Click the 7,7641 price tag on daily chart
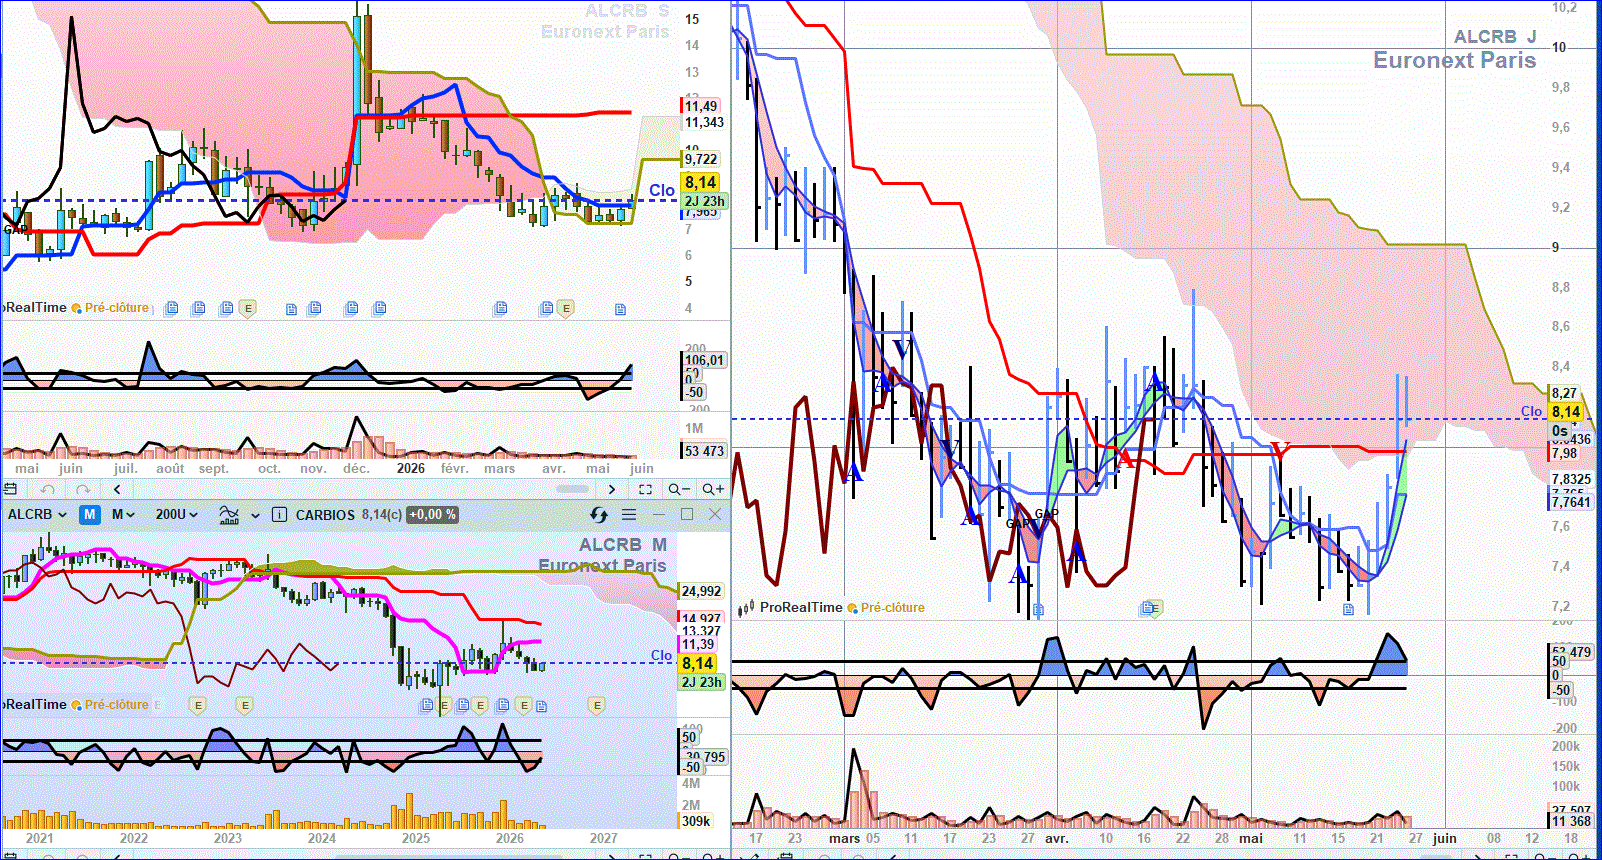Image resolution: width=1602 pixels, height=860 pixels. (1571, 502)
